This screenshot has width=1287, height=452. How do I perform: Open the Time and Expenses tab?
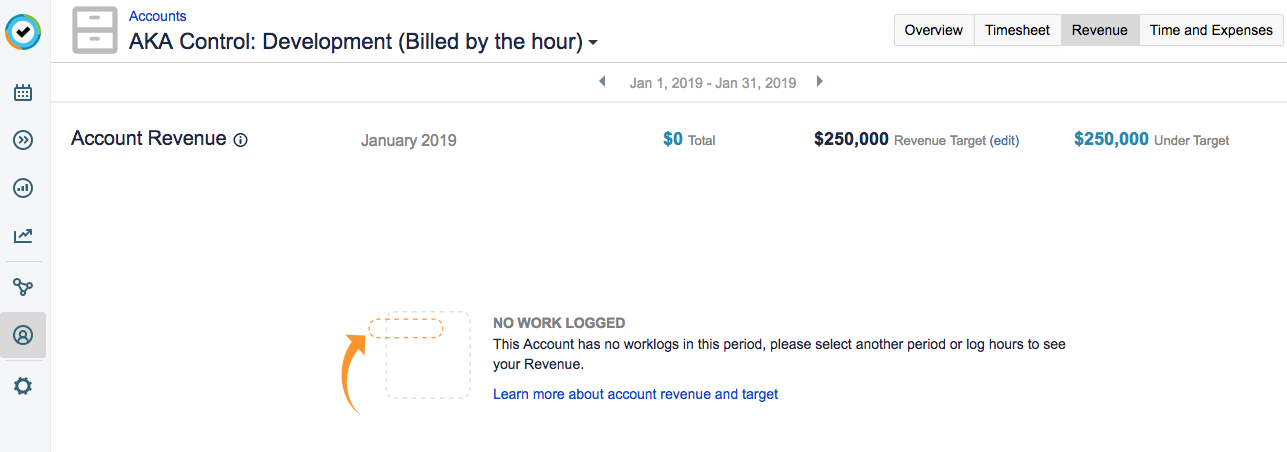[1210, 30]
